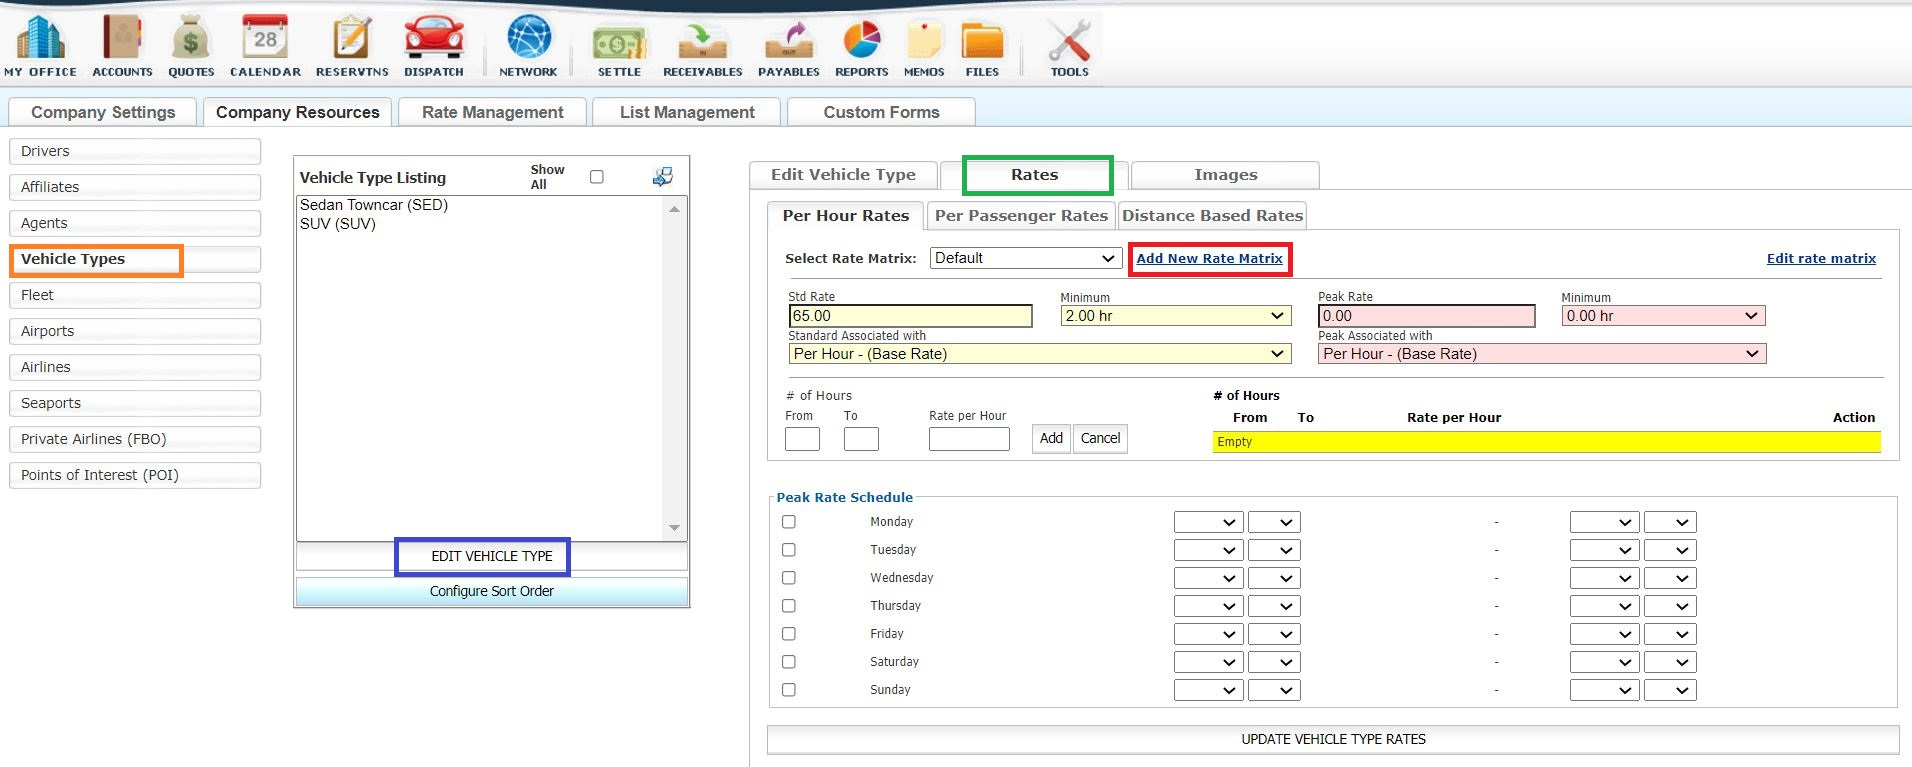Click the vehicle type listing export icon

(662, 177)
